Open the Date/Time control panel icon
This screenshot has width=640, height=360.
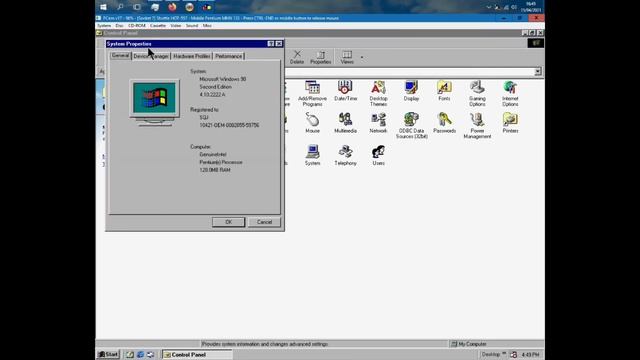point(345,91)
